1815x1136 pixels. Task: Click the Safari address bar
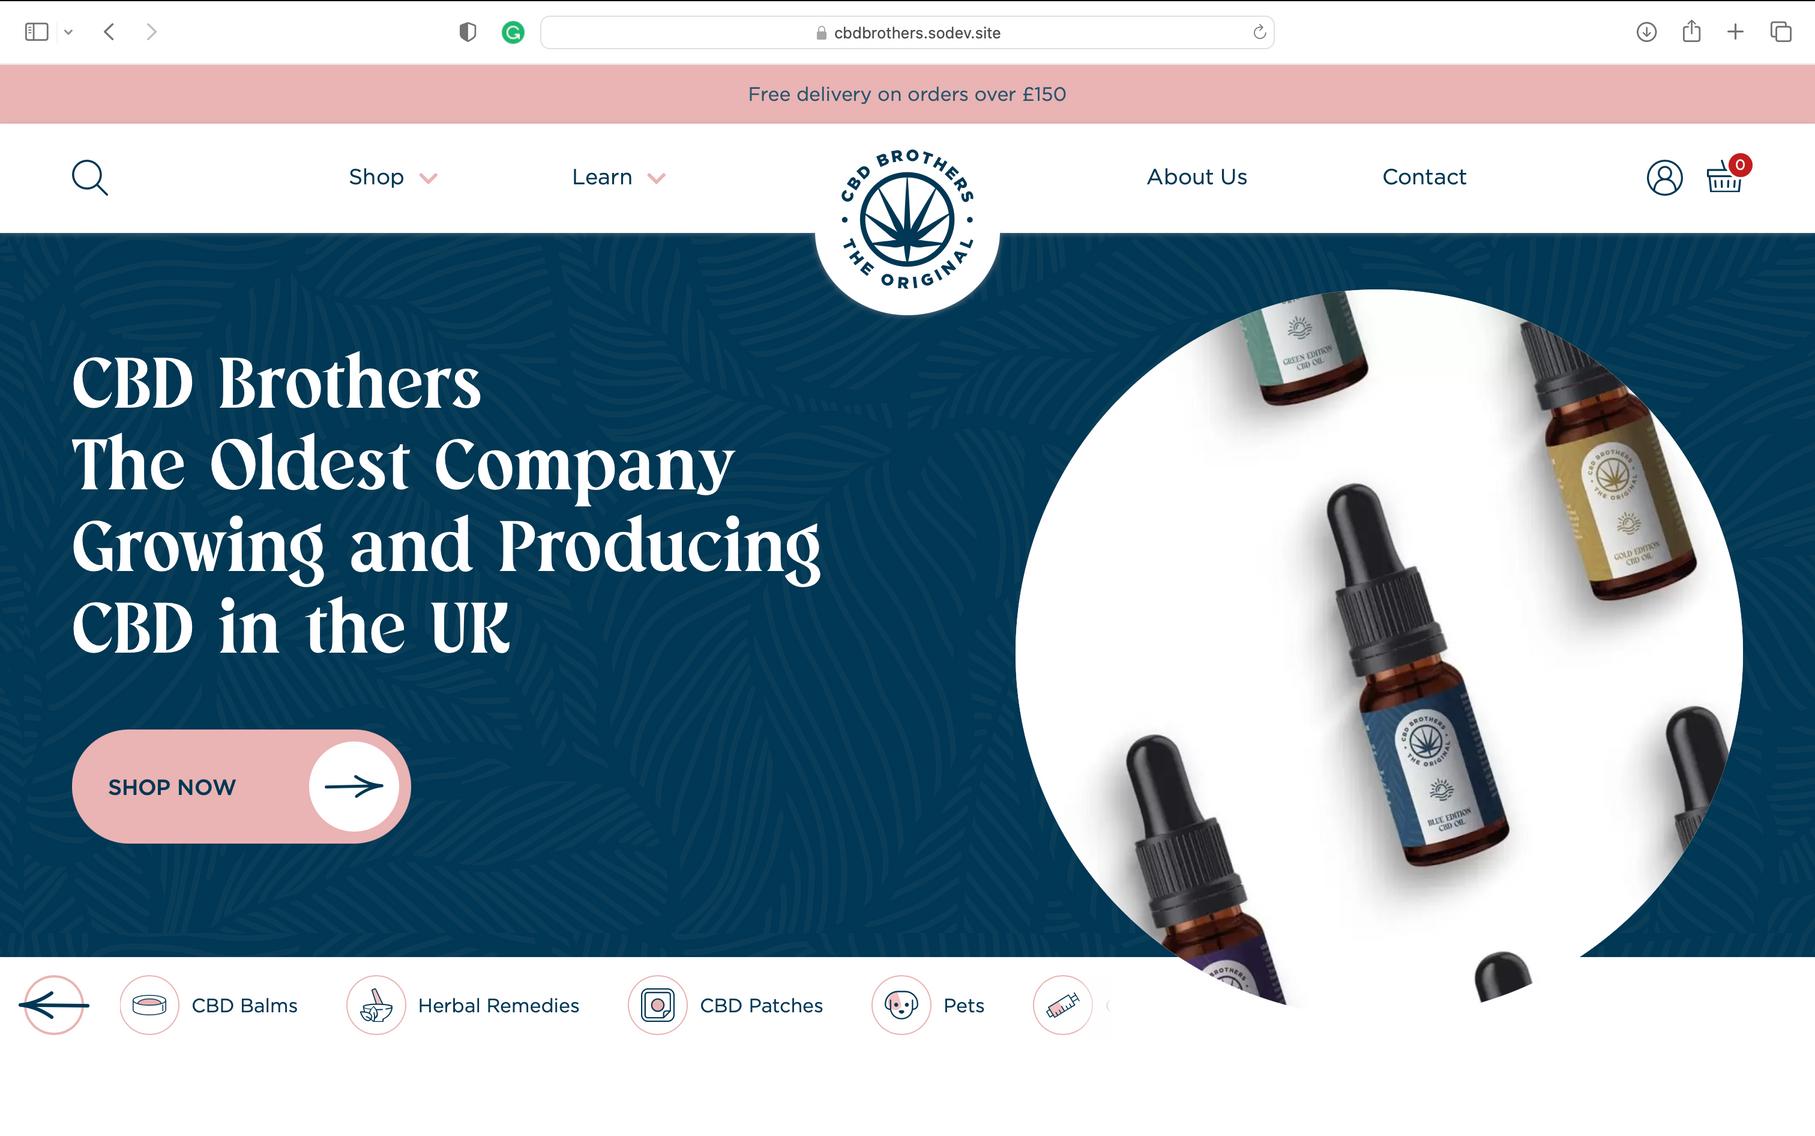(x=907, y=33)
